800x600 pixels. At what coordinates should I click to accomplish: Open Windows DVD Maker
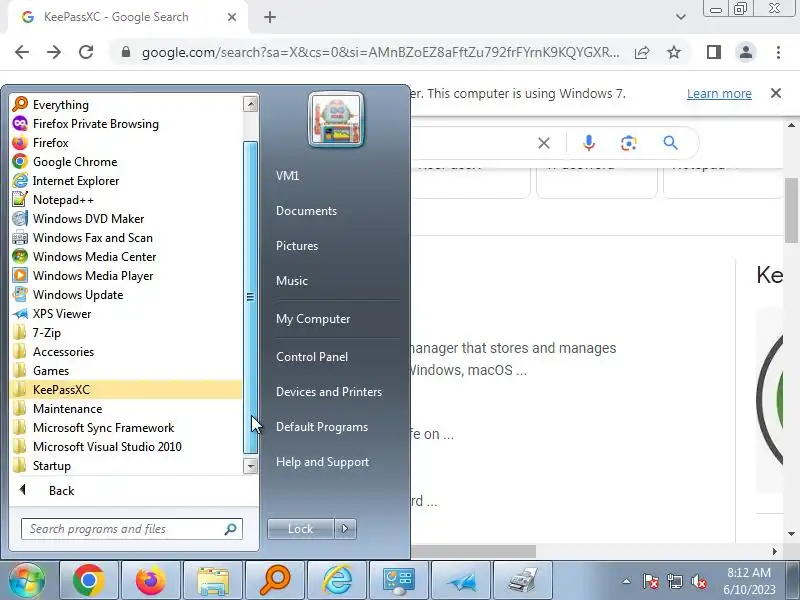click(x=126, y=219)
